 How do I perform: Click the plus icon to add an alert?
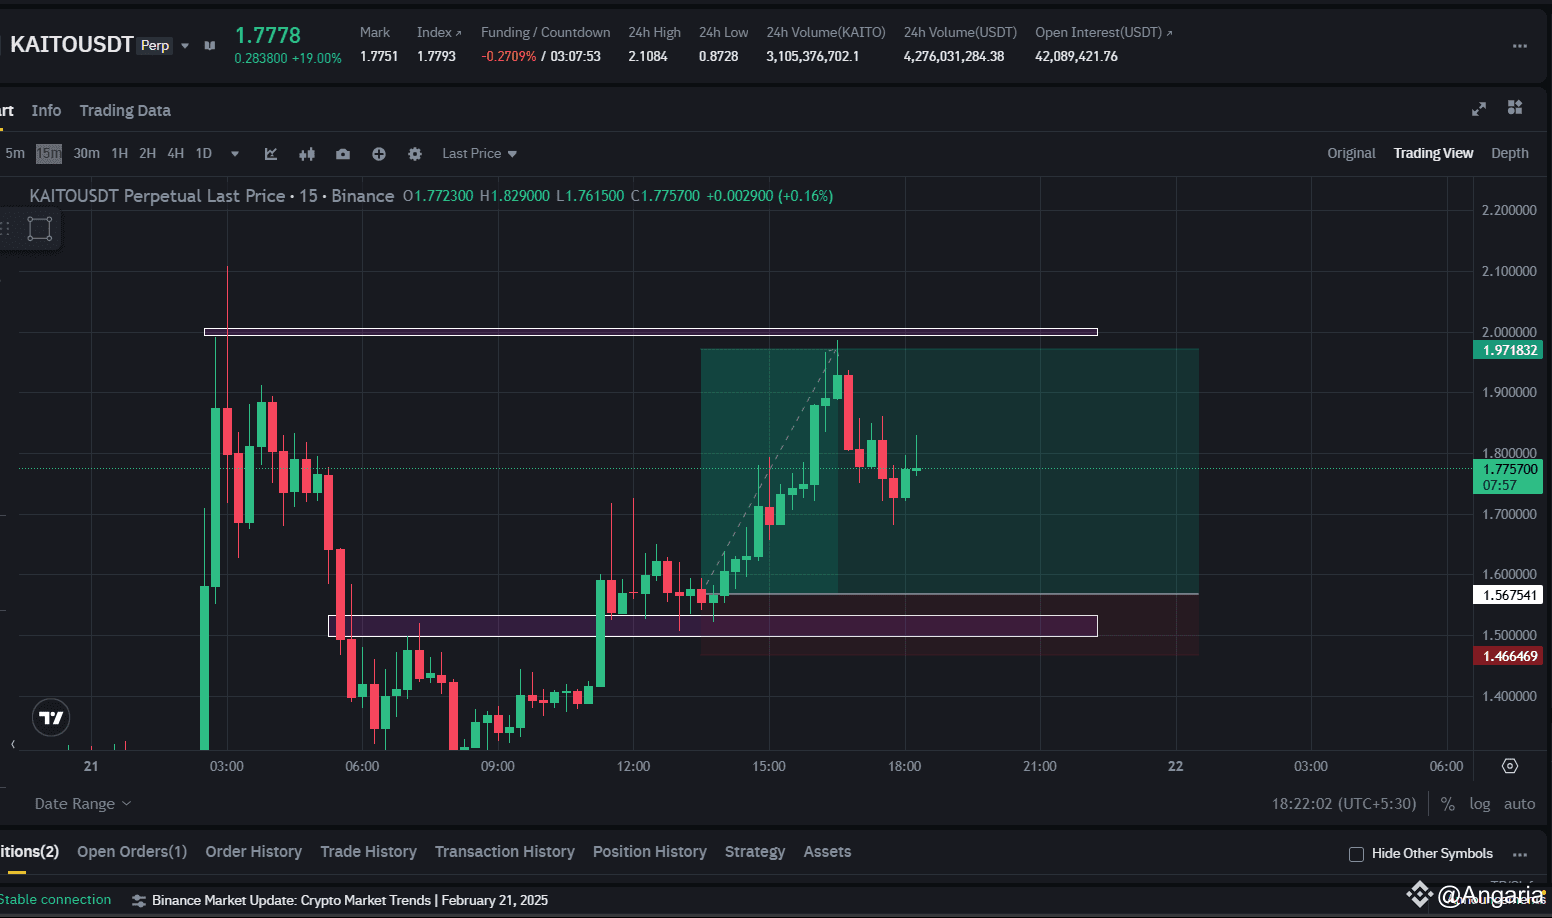click(x=379, y=153)
